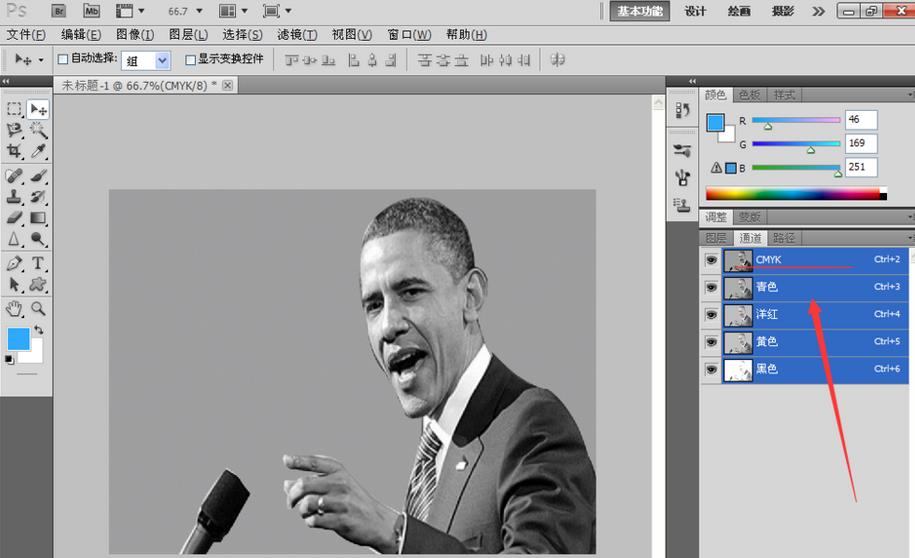Image resolution: width=915 pixels, height=558 pixels.
Task: Open the 66.7 zoom level dropdown
Action: pyautogui.click(x=186, y=11)
